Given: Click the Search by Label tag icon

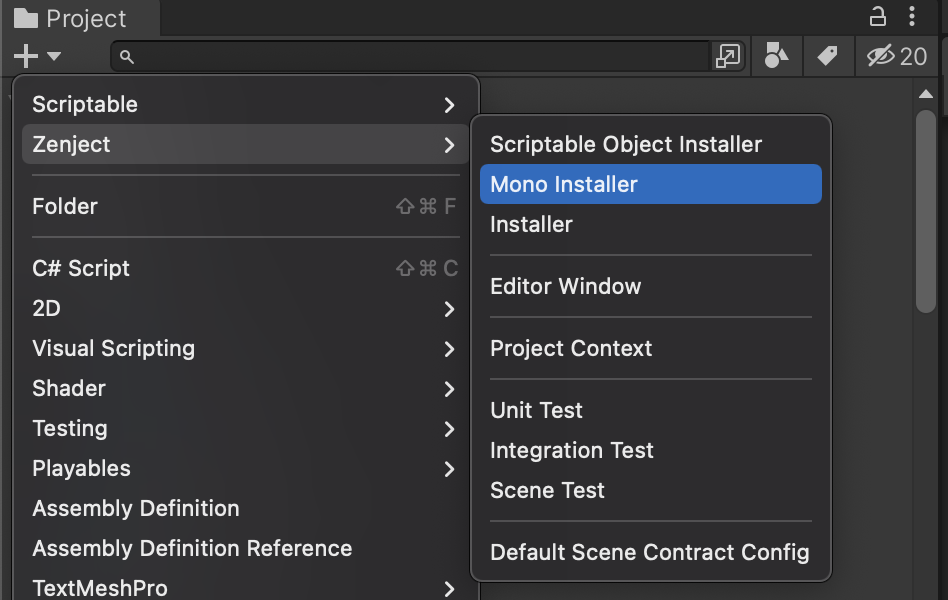Looking at the screenshot, I should pos(827,56).
